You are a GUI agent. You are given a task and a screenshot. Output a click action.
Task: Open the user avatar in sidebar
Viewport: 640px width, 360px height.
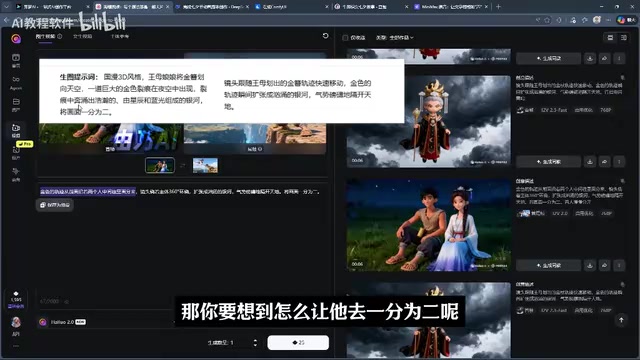click(x=16, y=322)
